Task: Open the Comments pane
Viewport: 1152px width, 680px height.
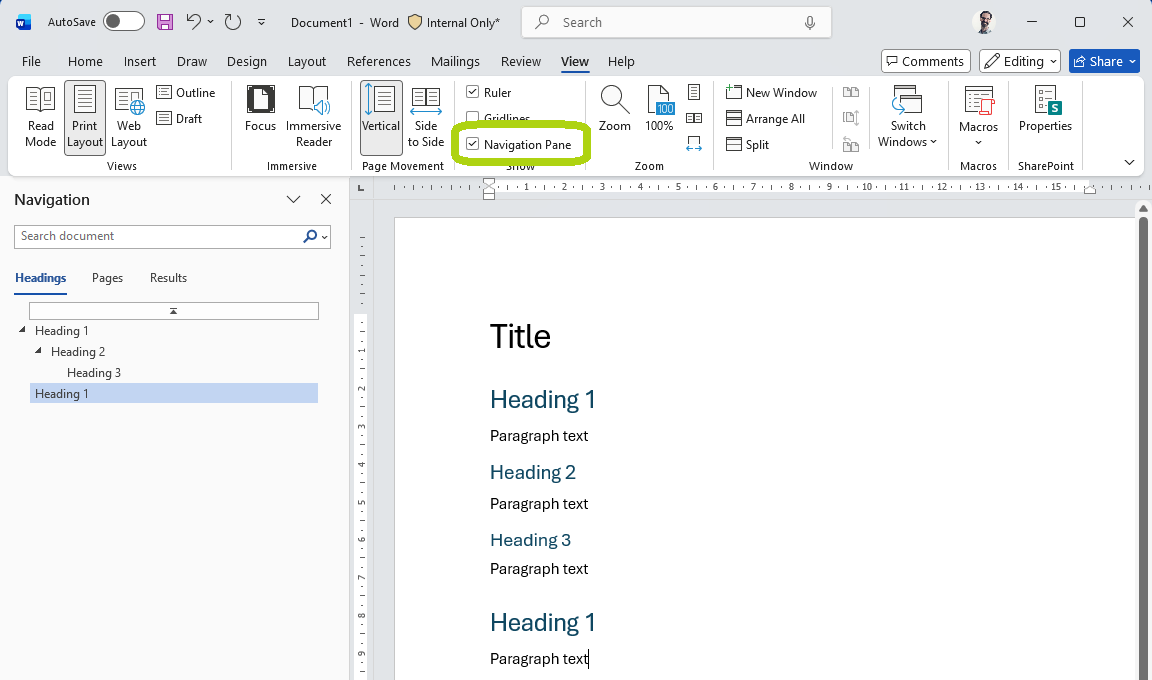Action: pos(926,61)
